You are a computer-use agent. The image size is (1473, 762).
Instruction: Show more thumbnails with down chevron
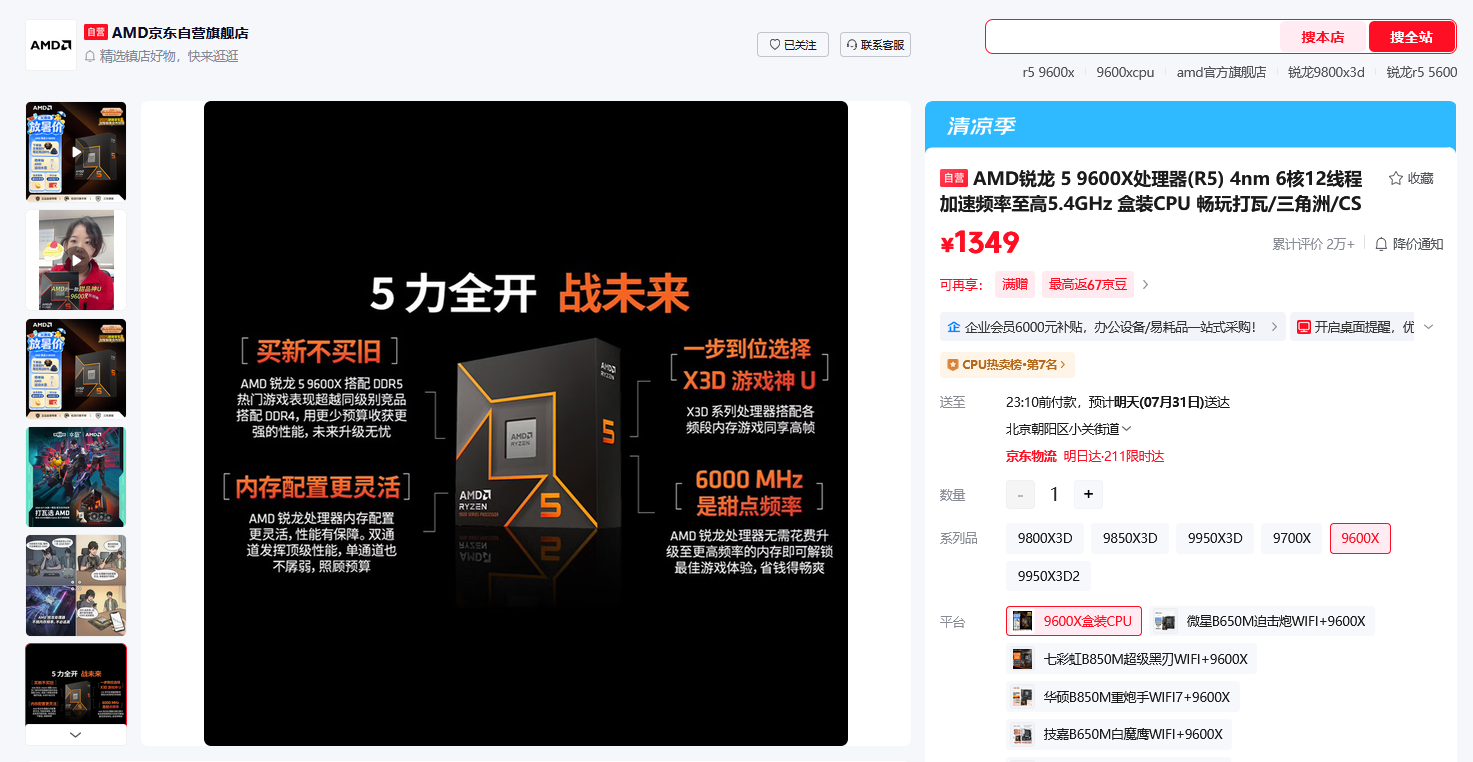coord(76,734)
